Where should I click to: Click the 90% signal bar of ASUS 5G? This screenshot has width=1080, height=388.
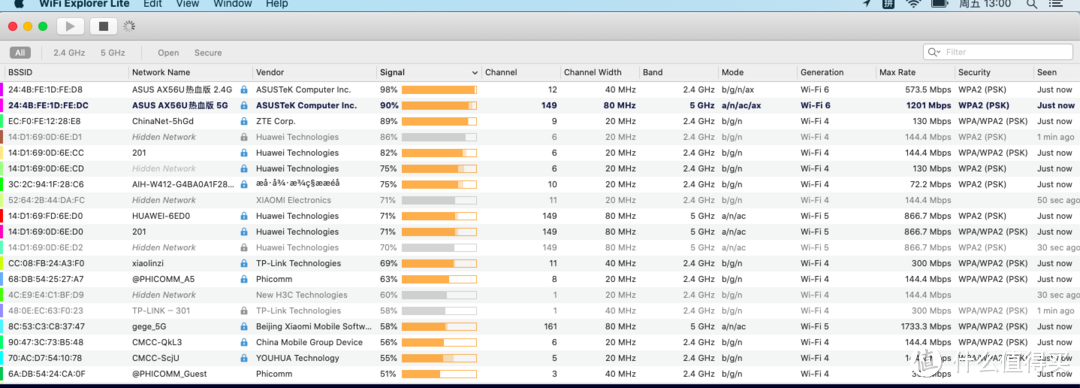(x=439, y=105)
